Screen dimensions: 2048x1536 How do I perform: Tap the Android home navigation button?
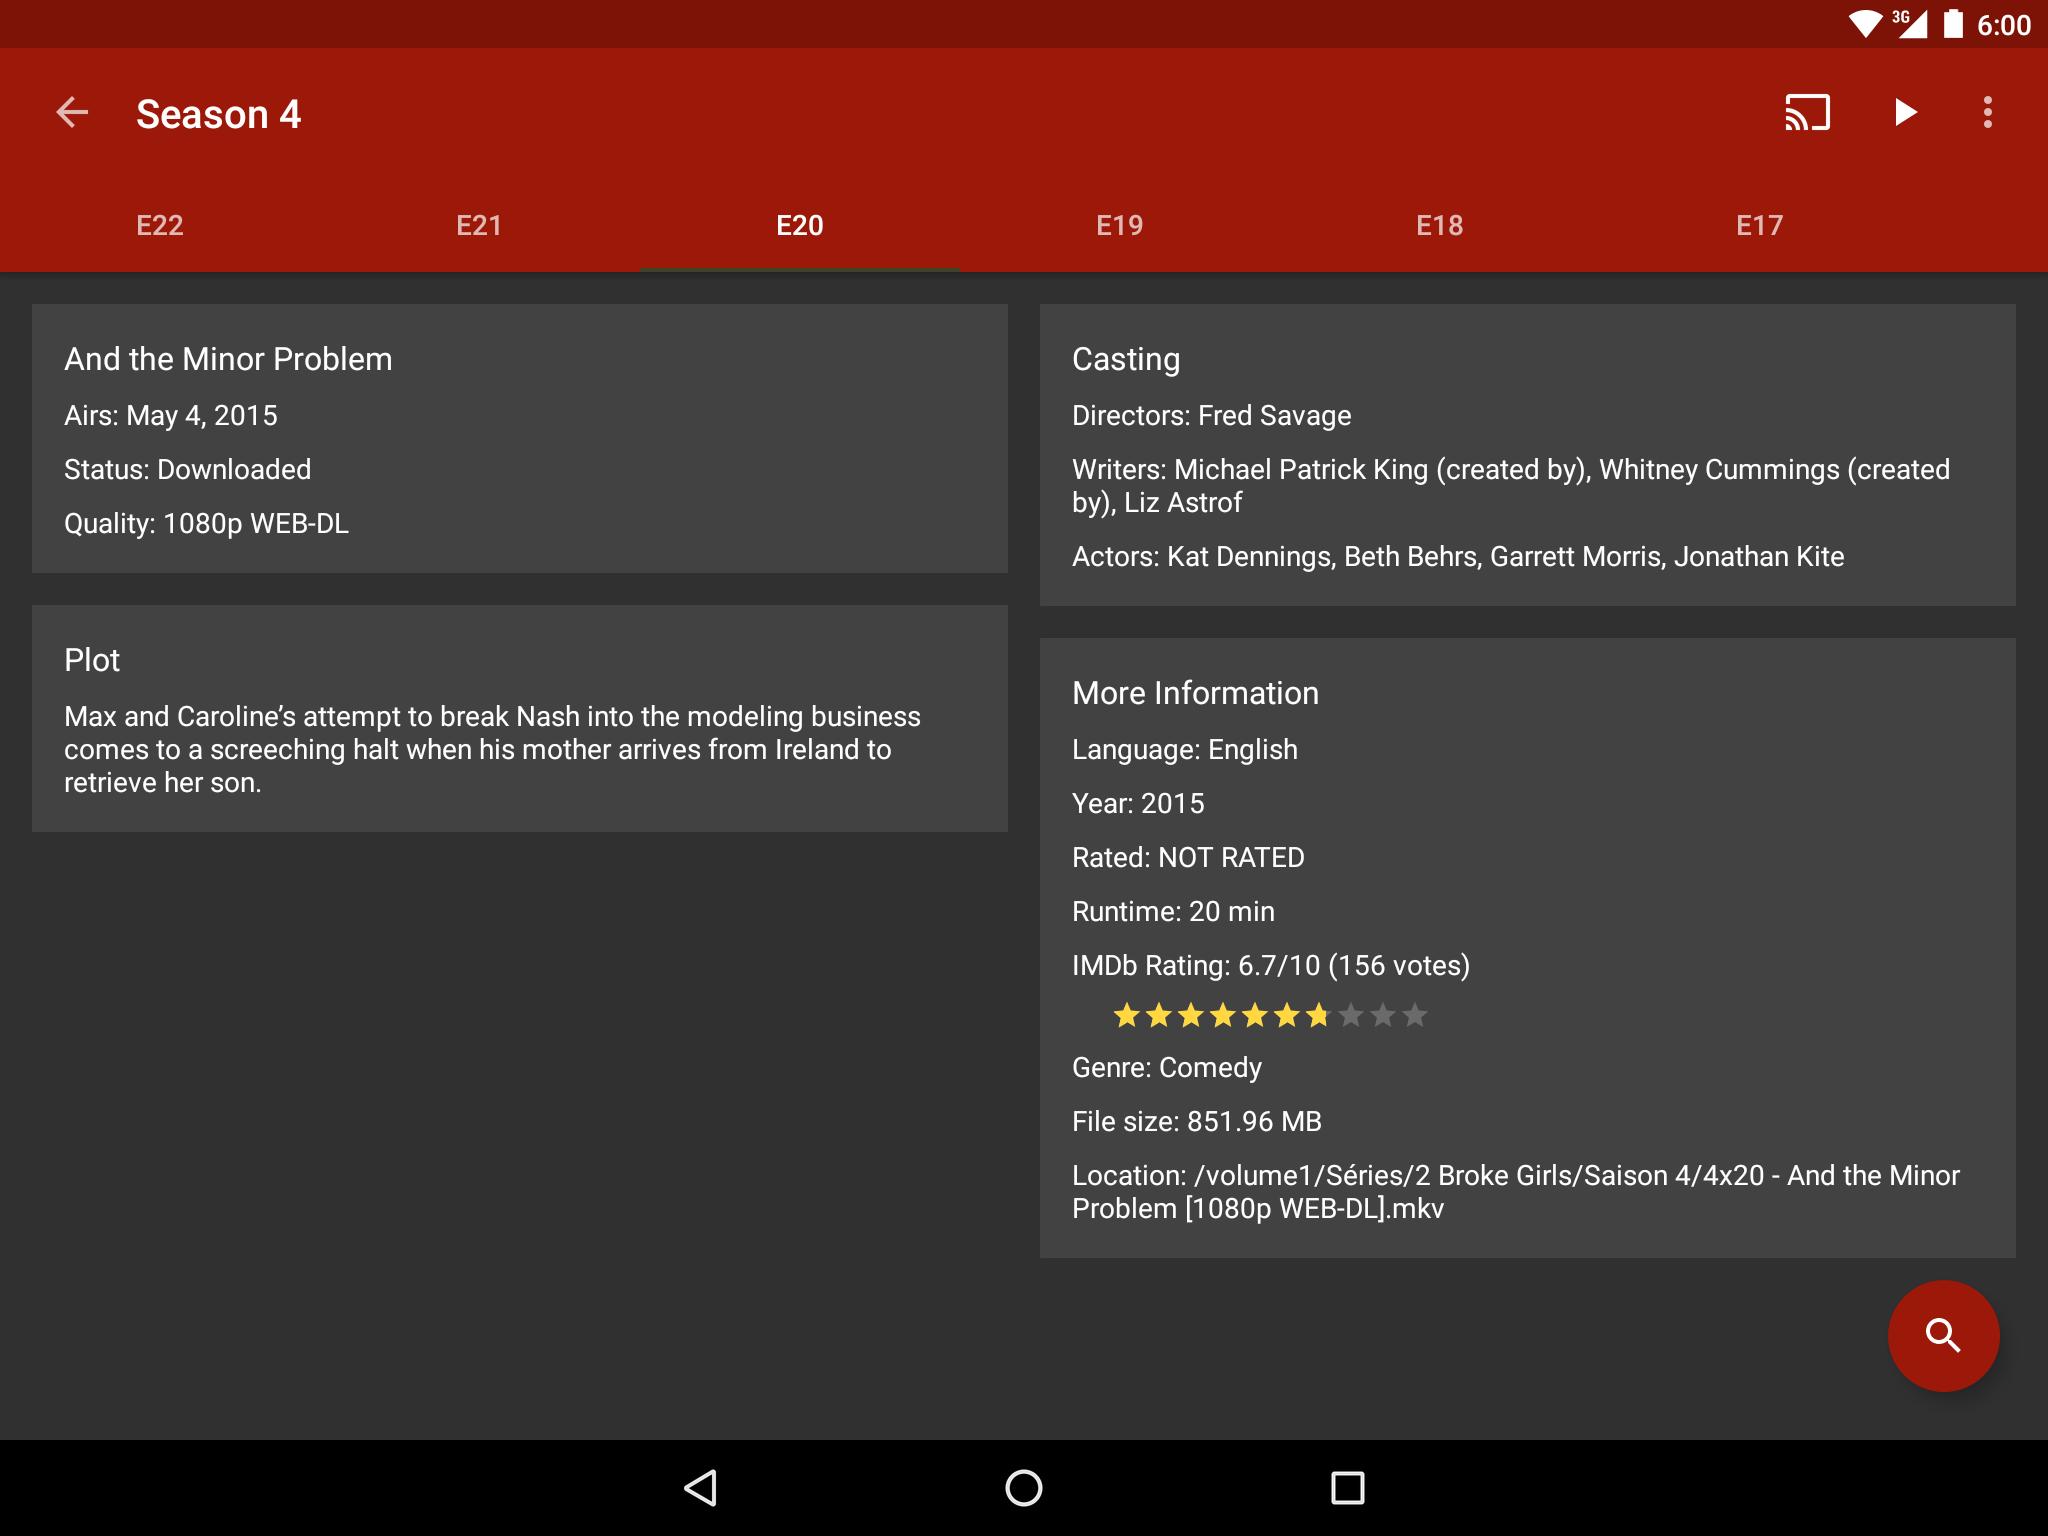1024,1488
